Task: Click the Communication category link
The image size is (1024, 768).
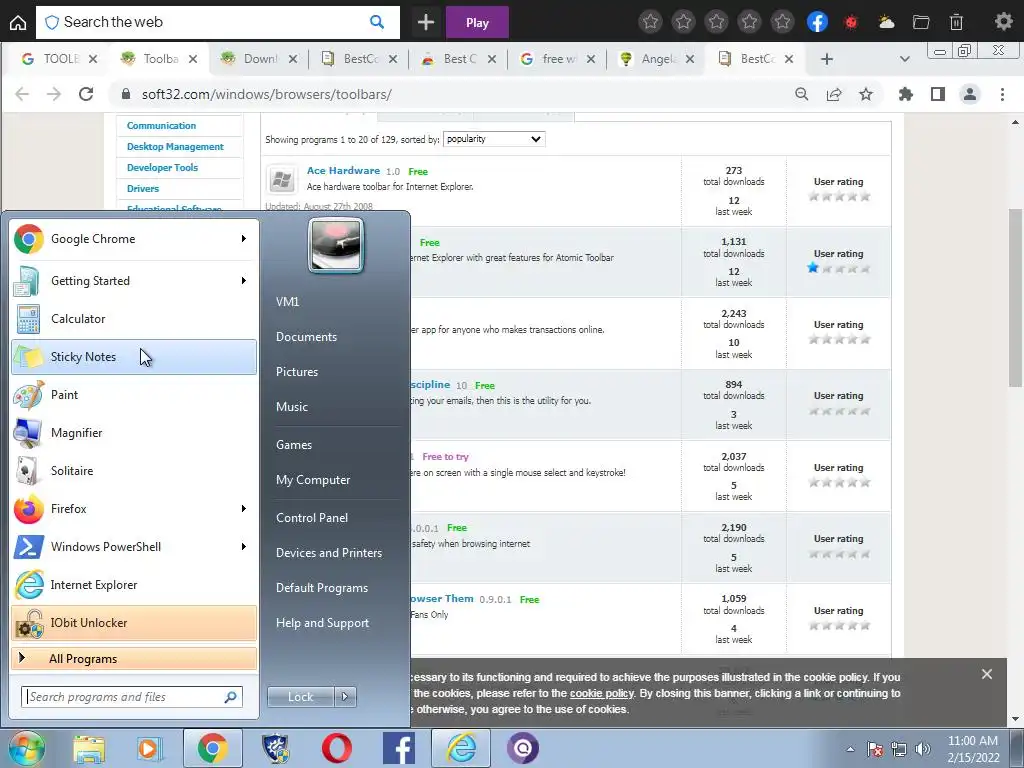Action: click(x=161, y=125)
